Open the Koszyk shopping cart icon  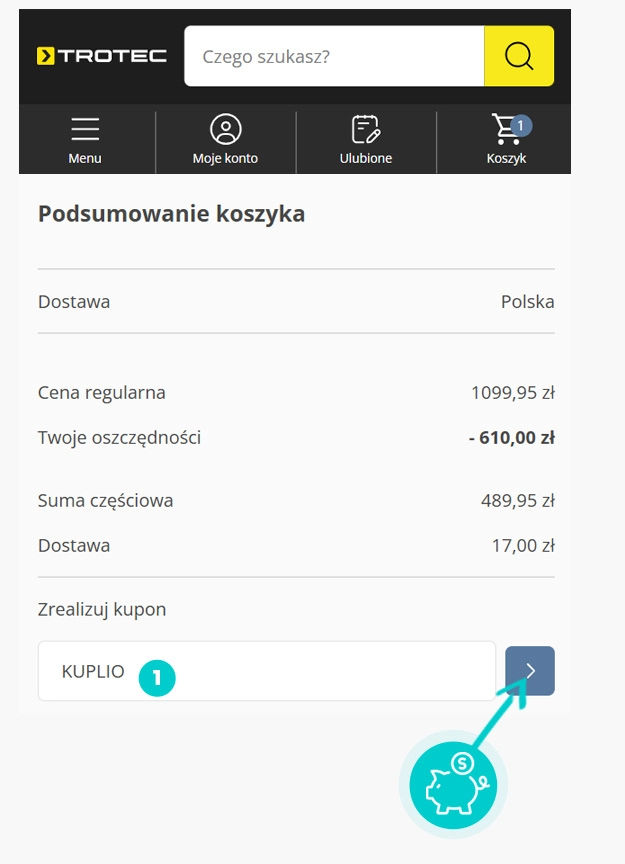505,131
